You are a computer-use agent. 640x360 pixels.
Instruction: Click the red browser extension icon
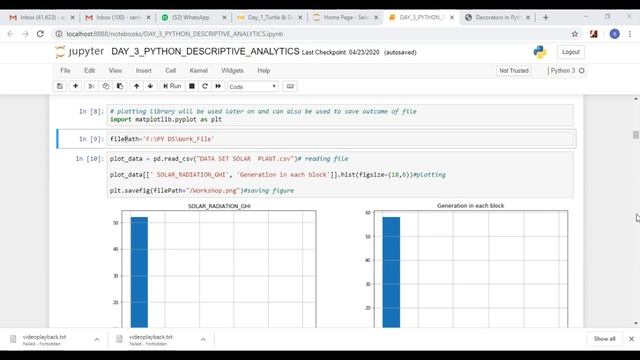click(594, 34)
